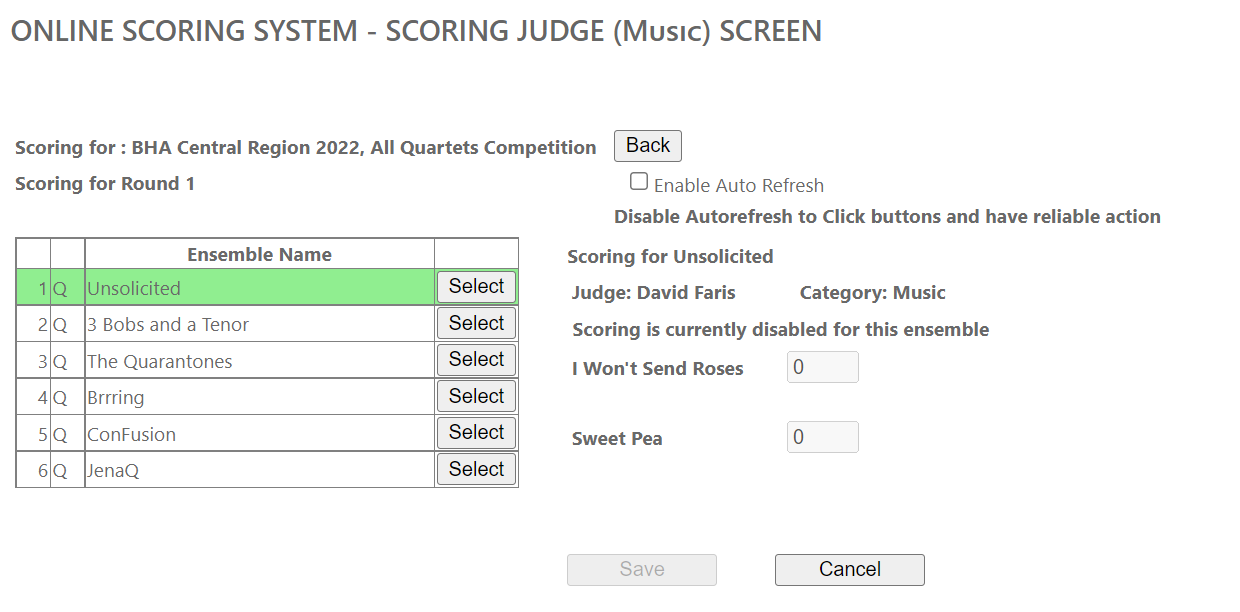Screen dimensions: 1240x612
Task: Click the Enable Auto Refresh label text
Action: coord(738,185)
